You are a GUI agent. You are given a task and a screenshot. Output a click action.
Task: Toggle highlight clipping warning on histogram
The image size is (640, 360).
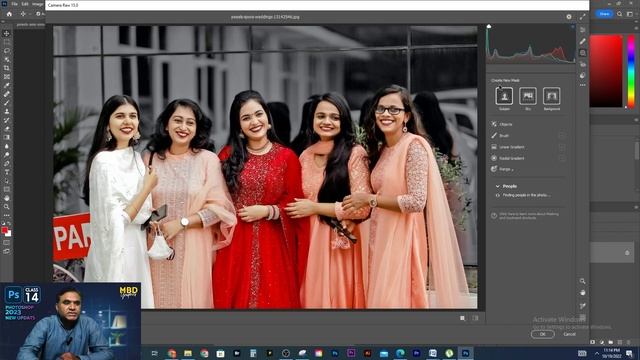[573, 27]
